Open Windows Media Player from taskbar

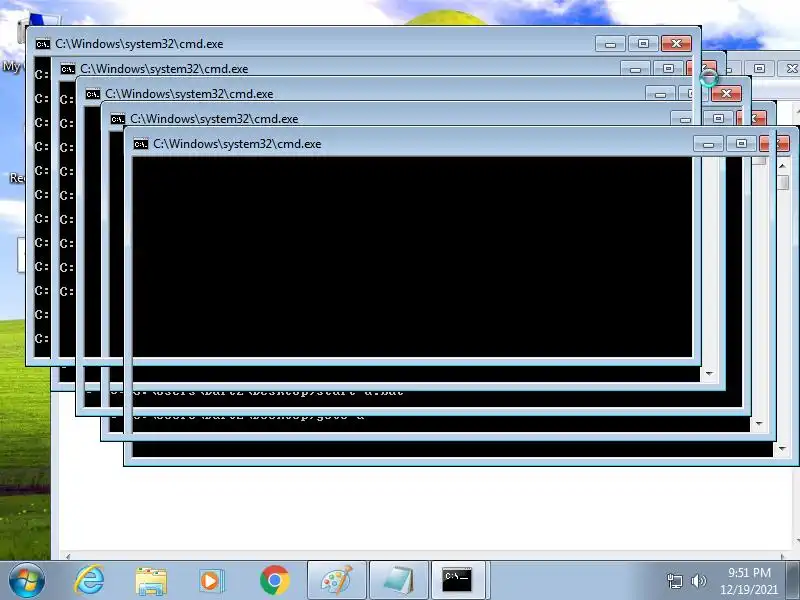pos(211,581)
